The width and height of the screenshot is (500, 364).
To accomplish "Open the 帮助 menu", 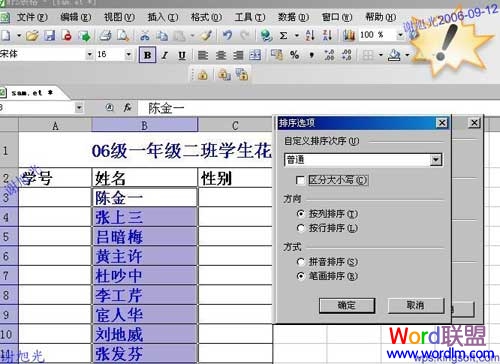I will [381, 17].
